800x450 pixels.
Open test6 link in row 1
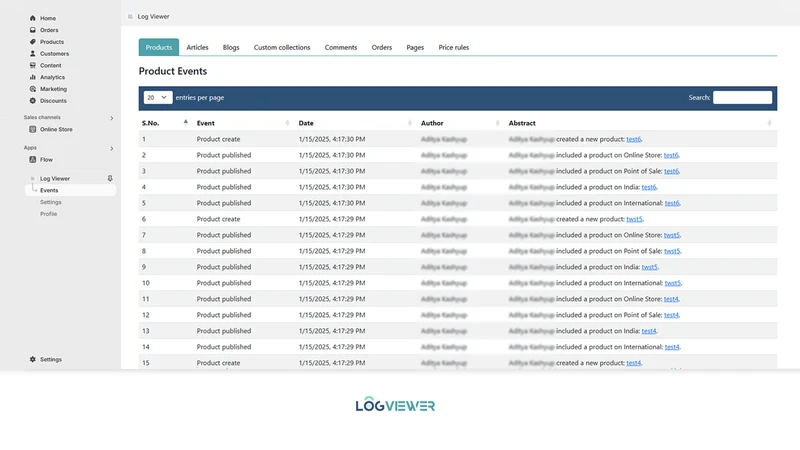point(633,139)
